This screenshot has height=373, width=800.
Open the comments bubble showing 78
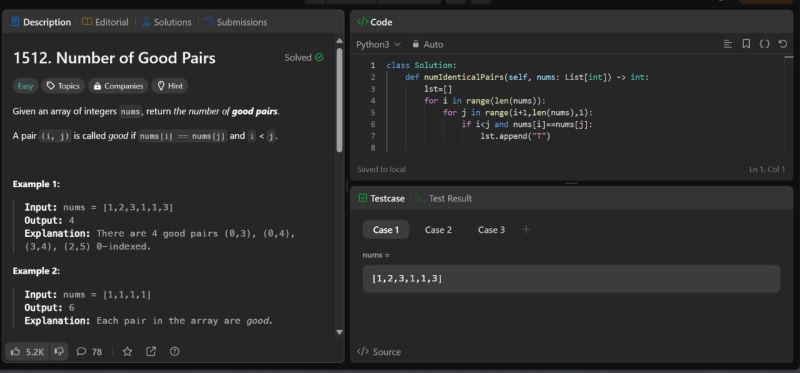89,352
